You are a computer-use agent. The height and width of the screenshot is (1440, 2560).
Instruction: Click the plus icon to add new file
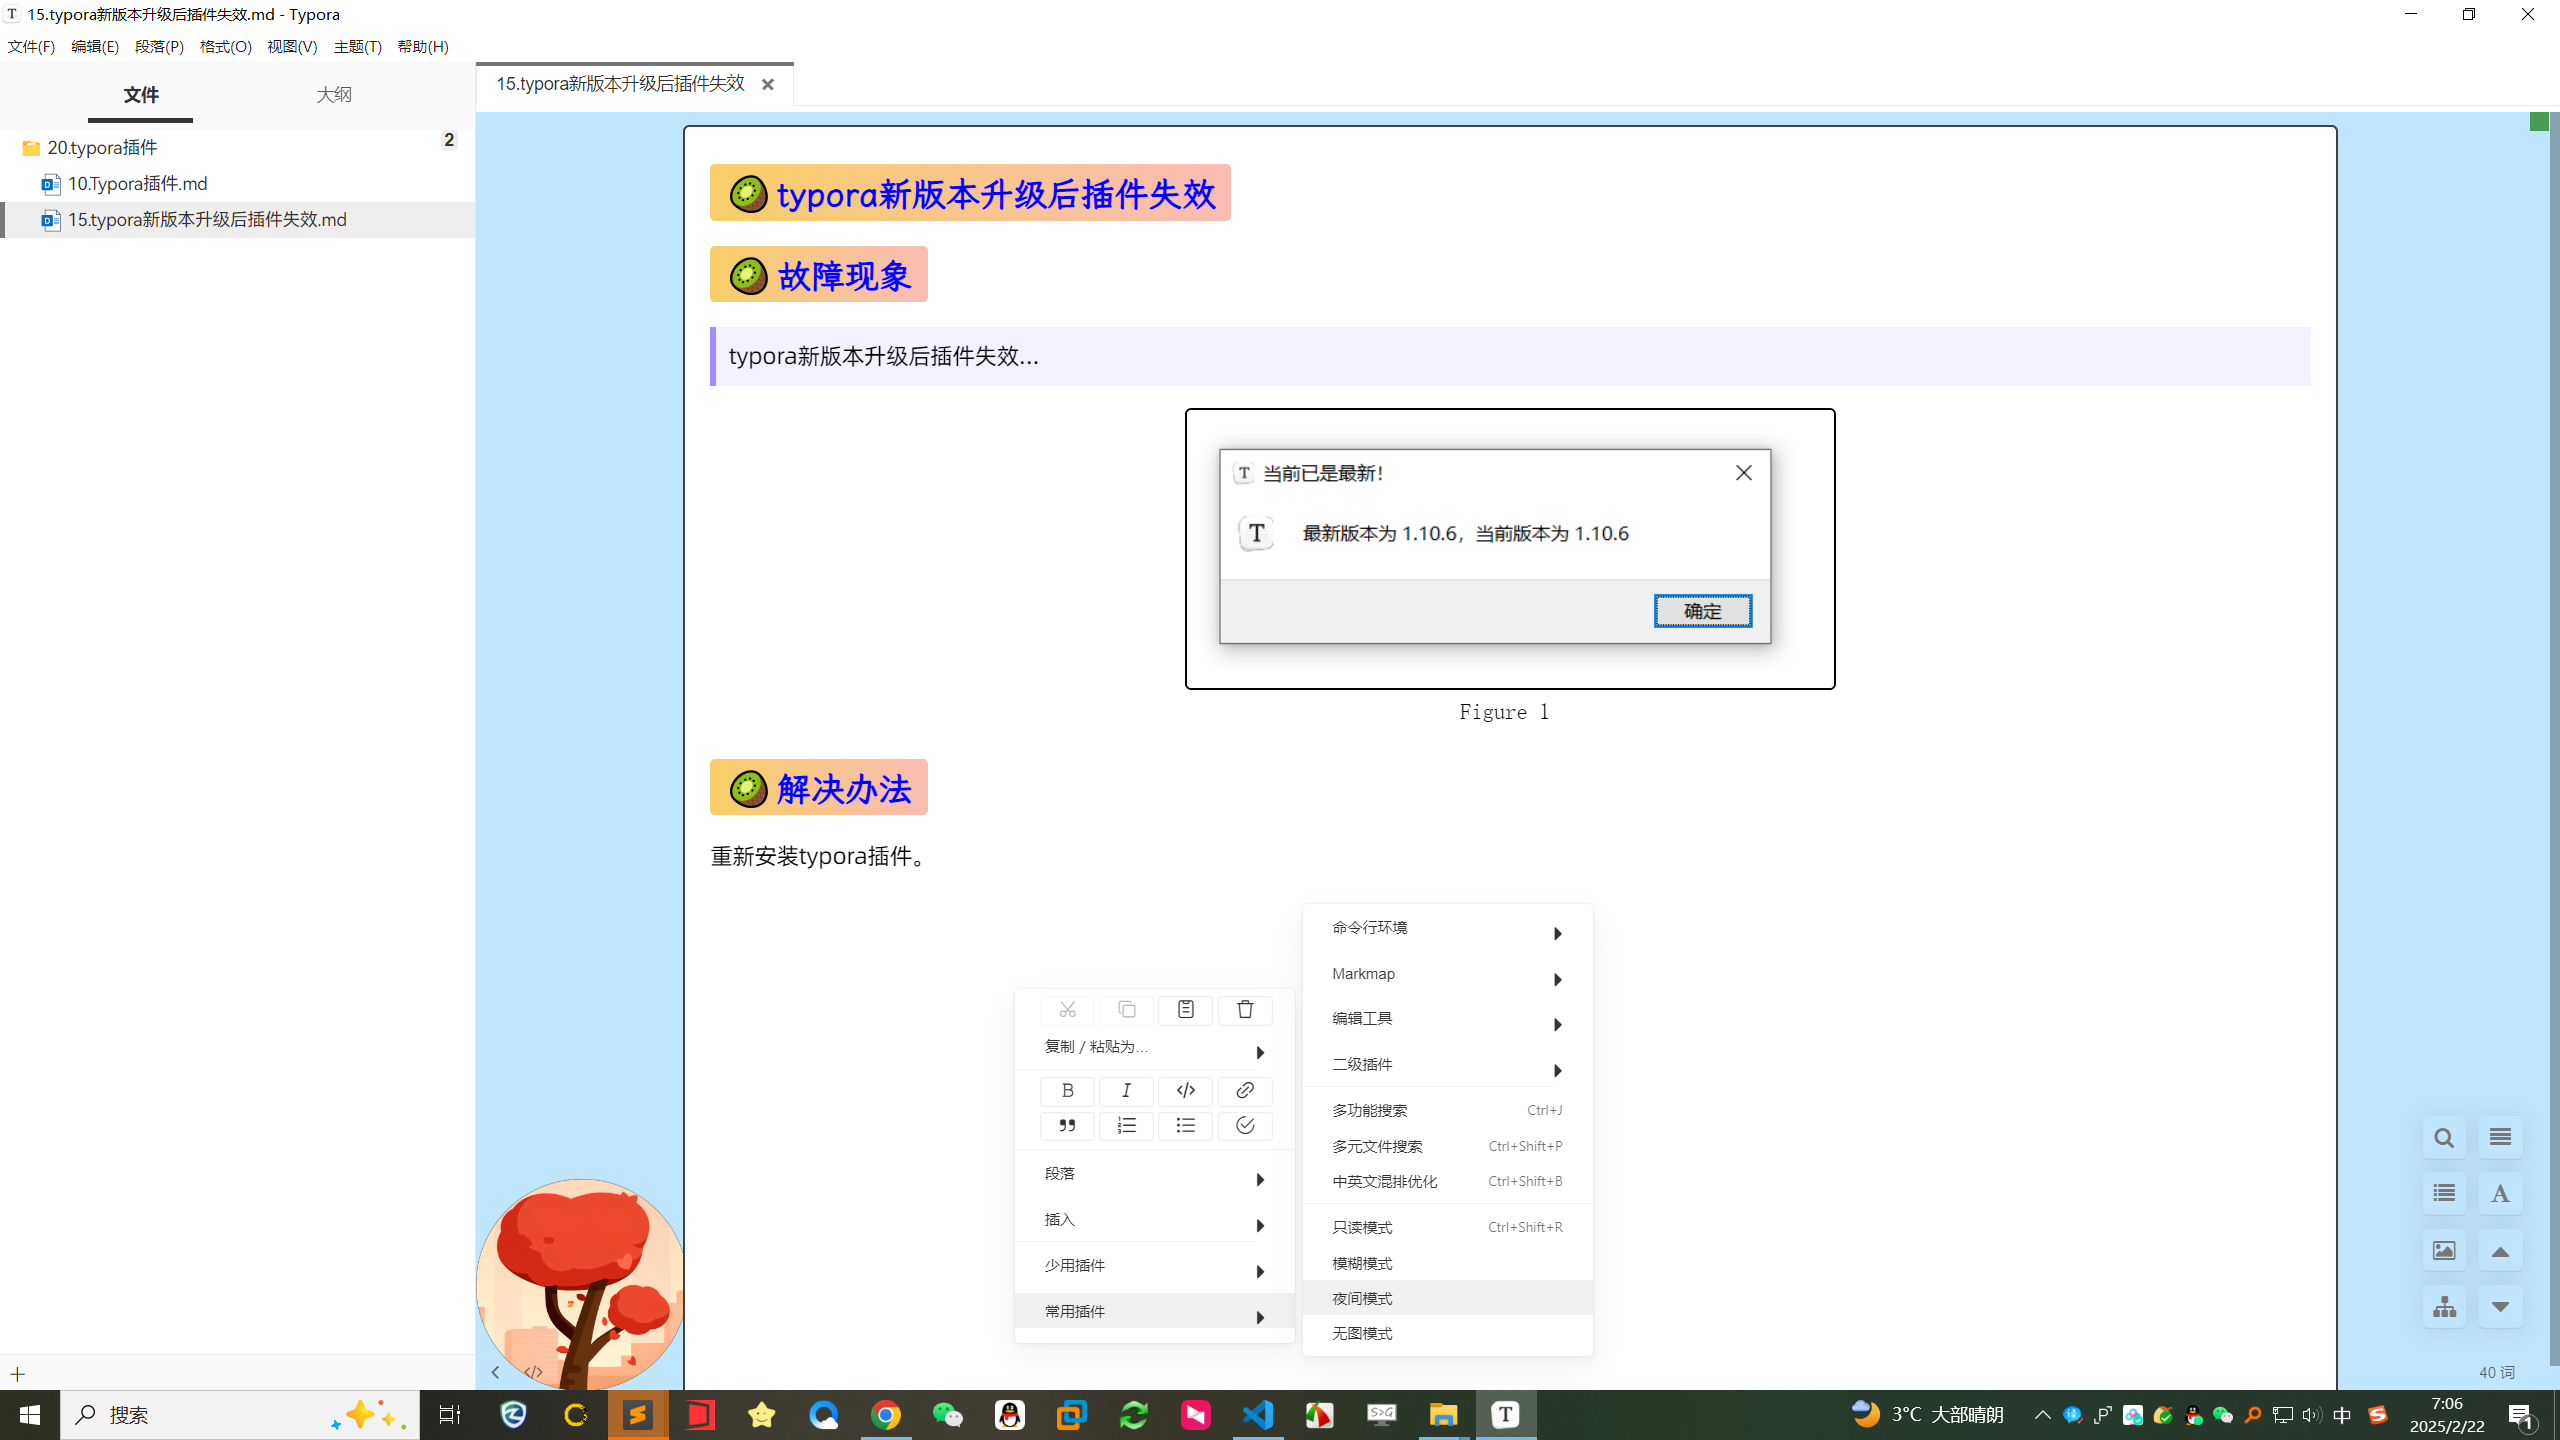tap(17, 1374)
